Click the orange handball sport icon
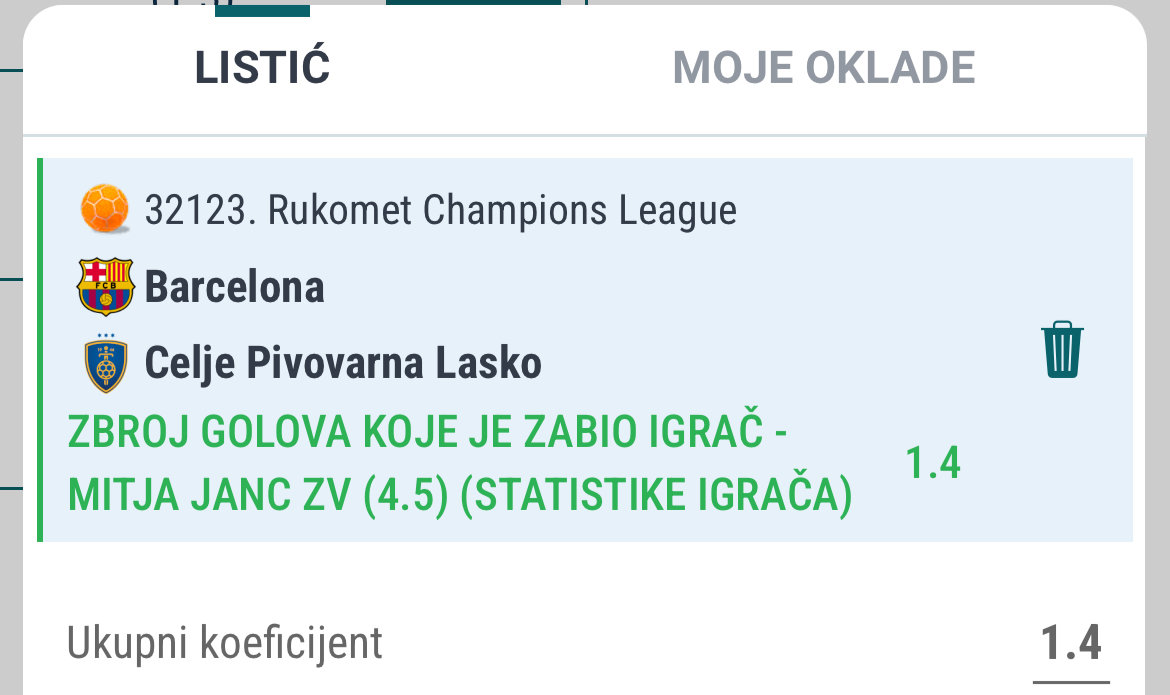The image size is (1170, 695). (x=105, y=209)
